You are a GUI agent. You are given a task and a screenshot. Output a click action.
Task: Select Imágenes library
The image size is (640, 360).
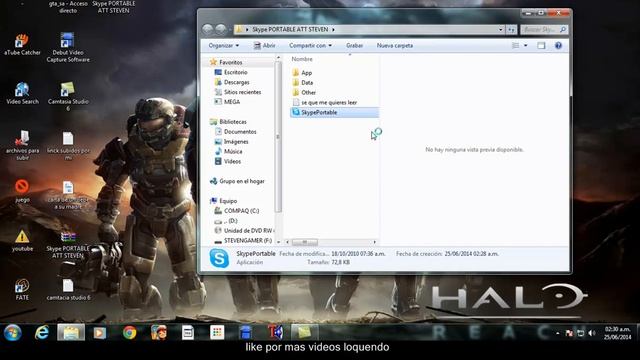236,141
